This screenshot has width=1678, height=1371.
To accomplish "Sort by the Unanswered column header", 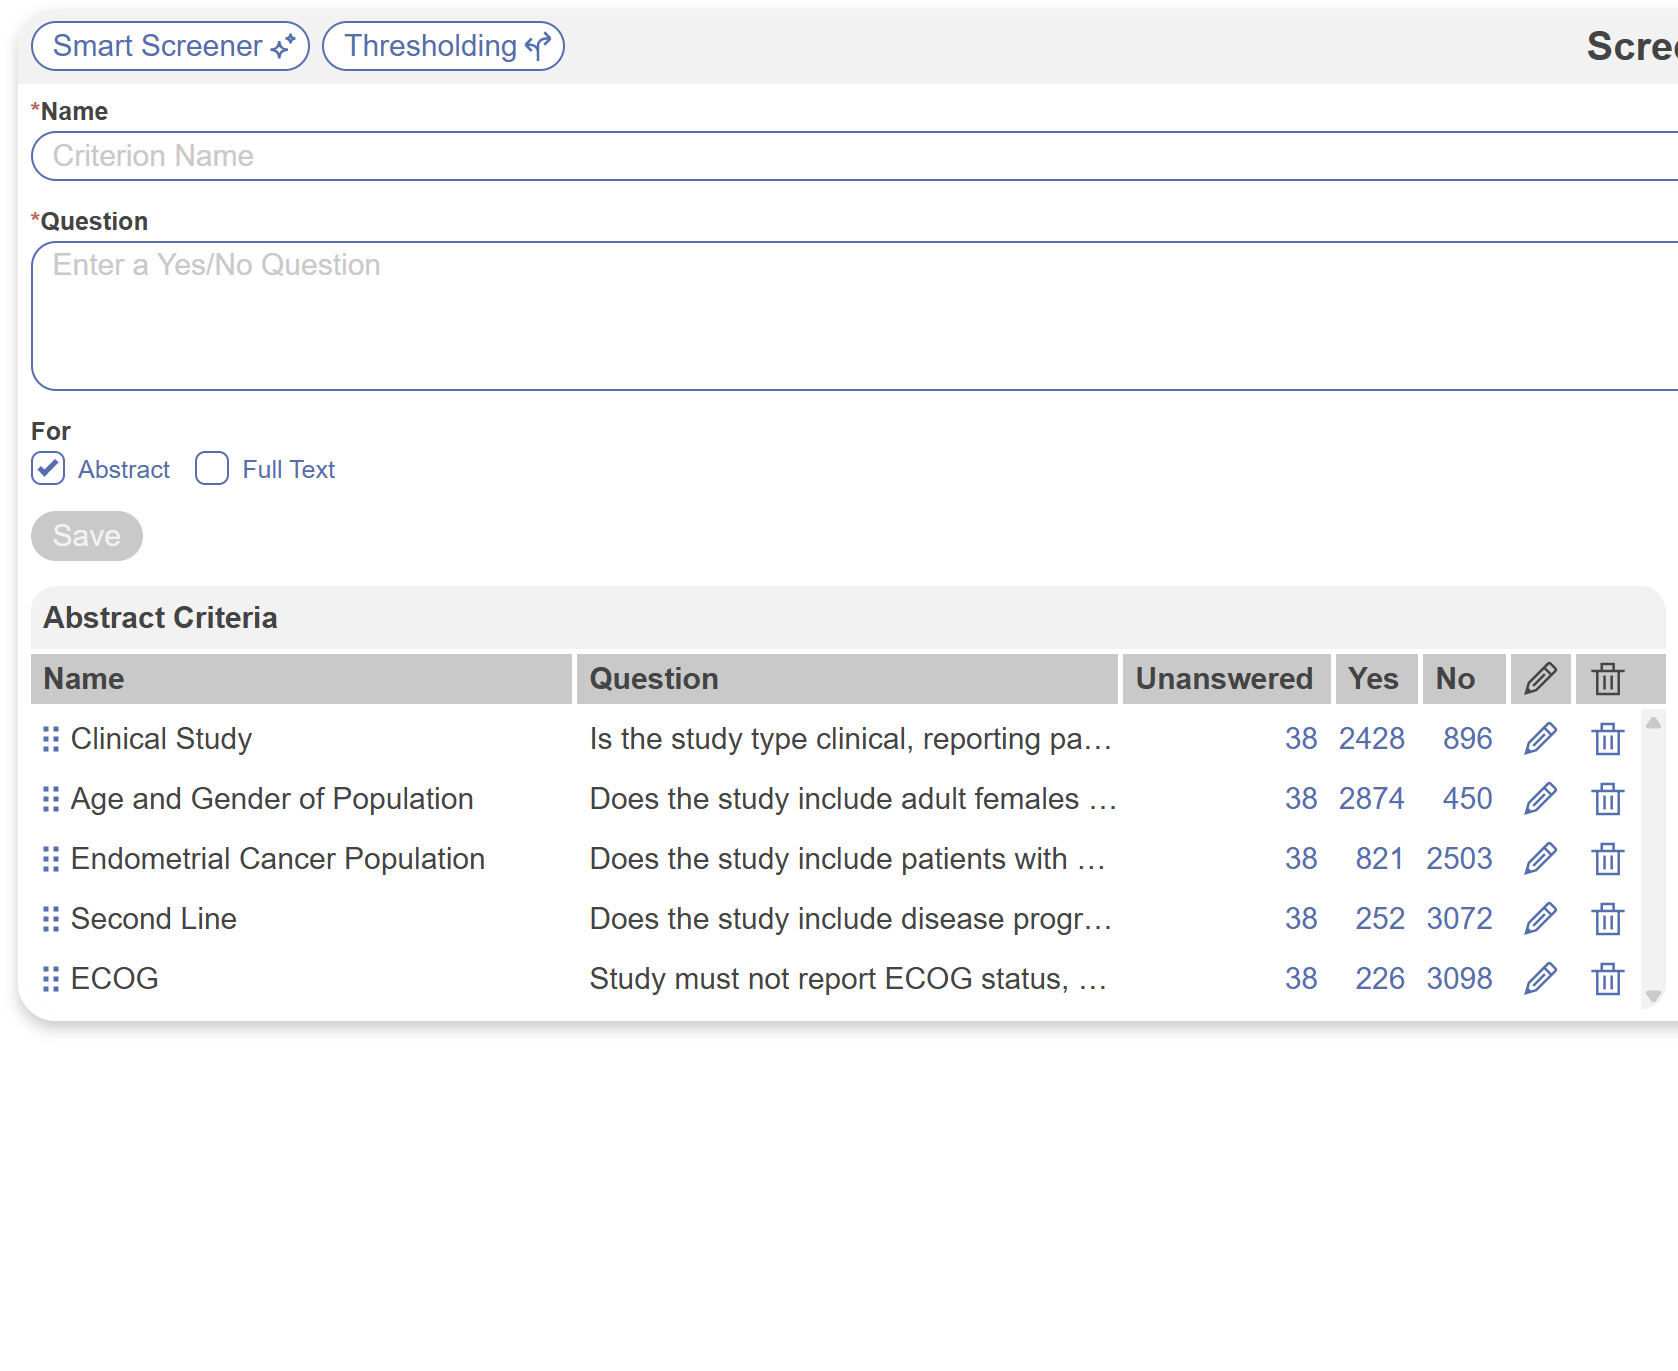I will point(1224,679).
